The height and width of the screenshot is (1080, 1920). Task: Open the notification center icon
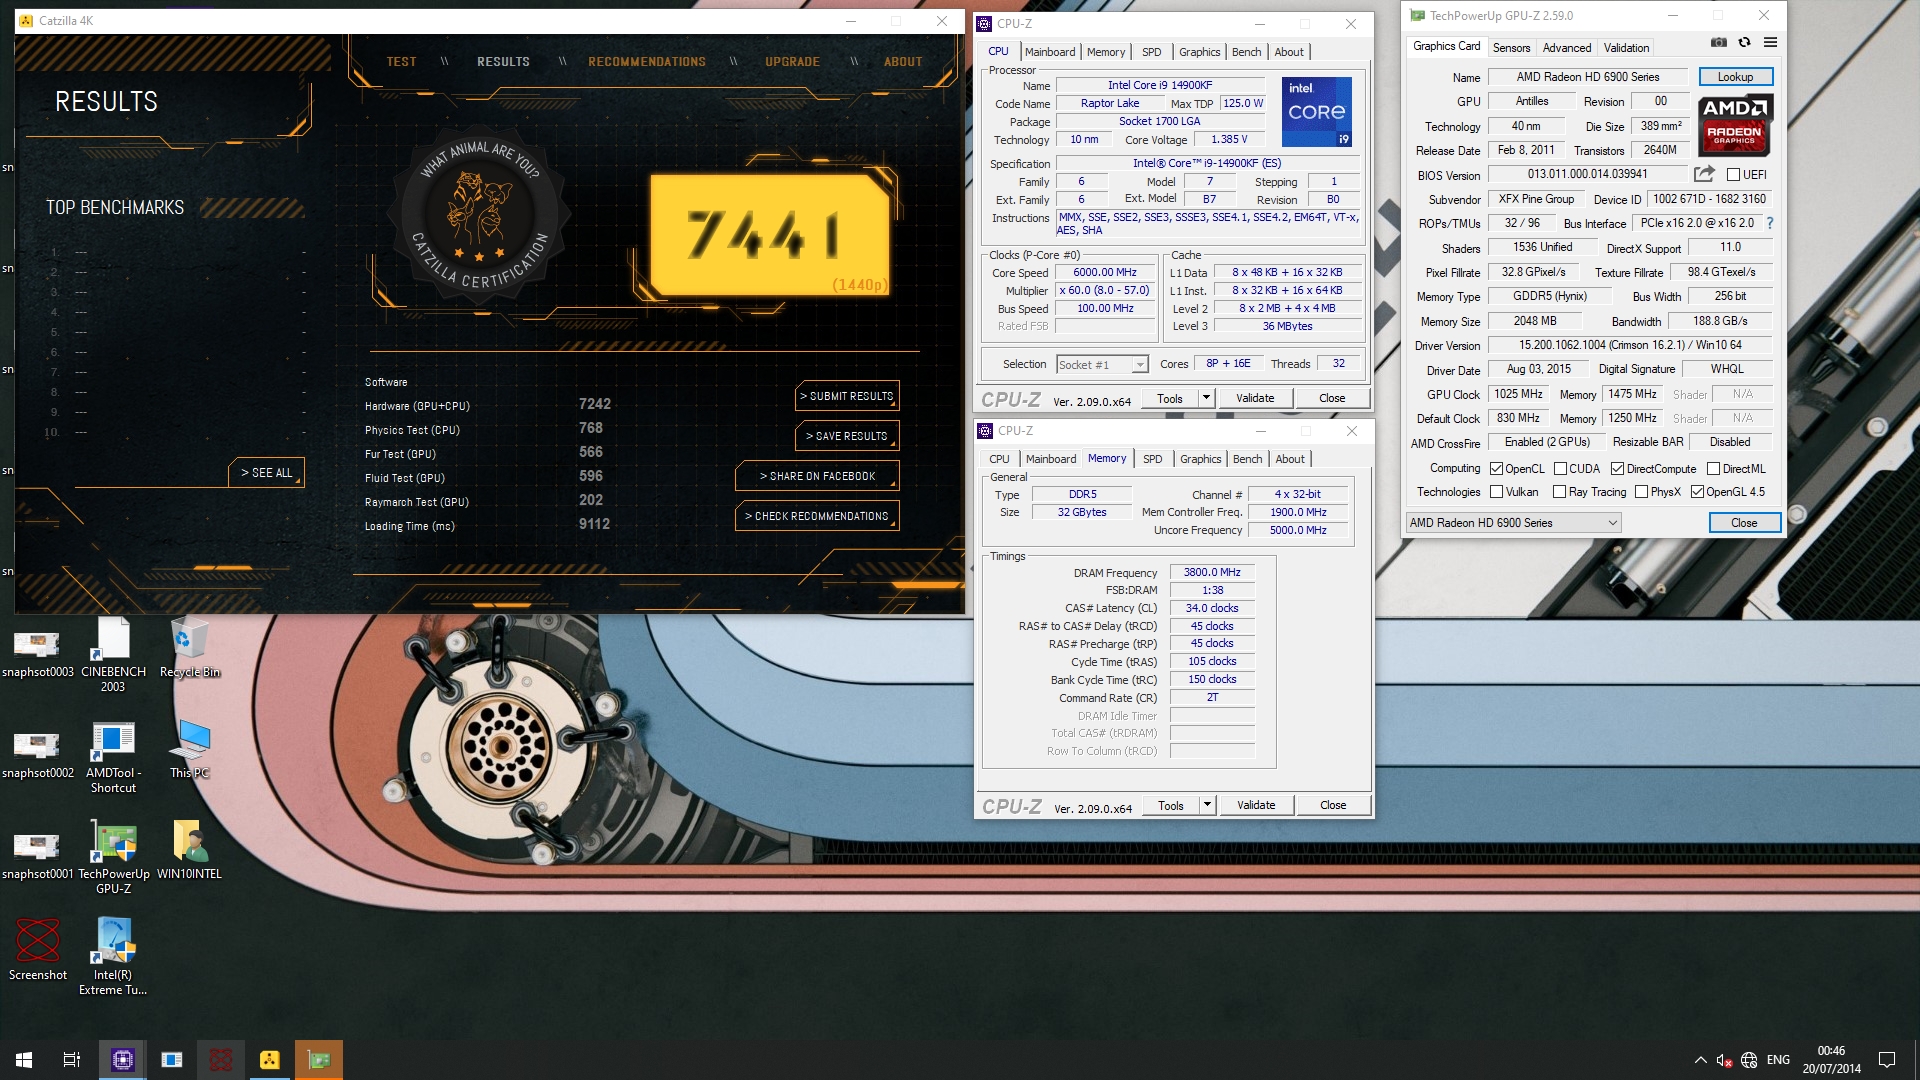pyautogui.click(x=1887, y=1060)
